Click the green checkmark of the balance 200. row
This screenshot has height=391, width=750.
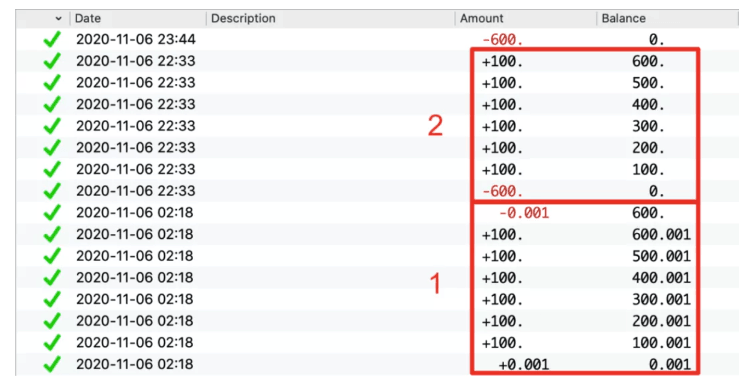(x=52, y=147)
